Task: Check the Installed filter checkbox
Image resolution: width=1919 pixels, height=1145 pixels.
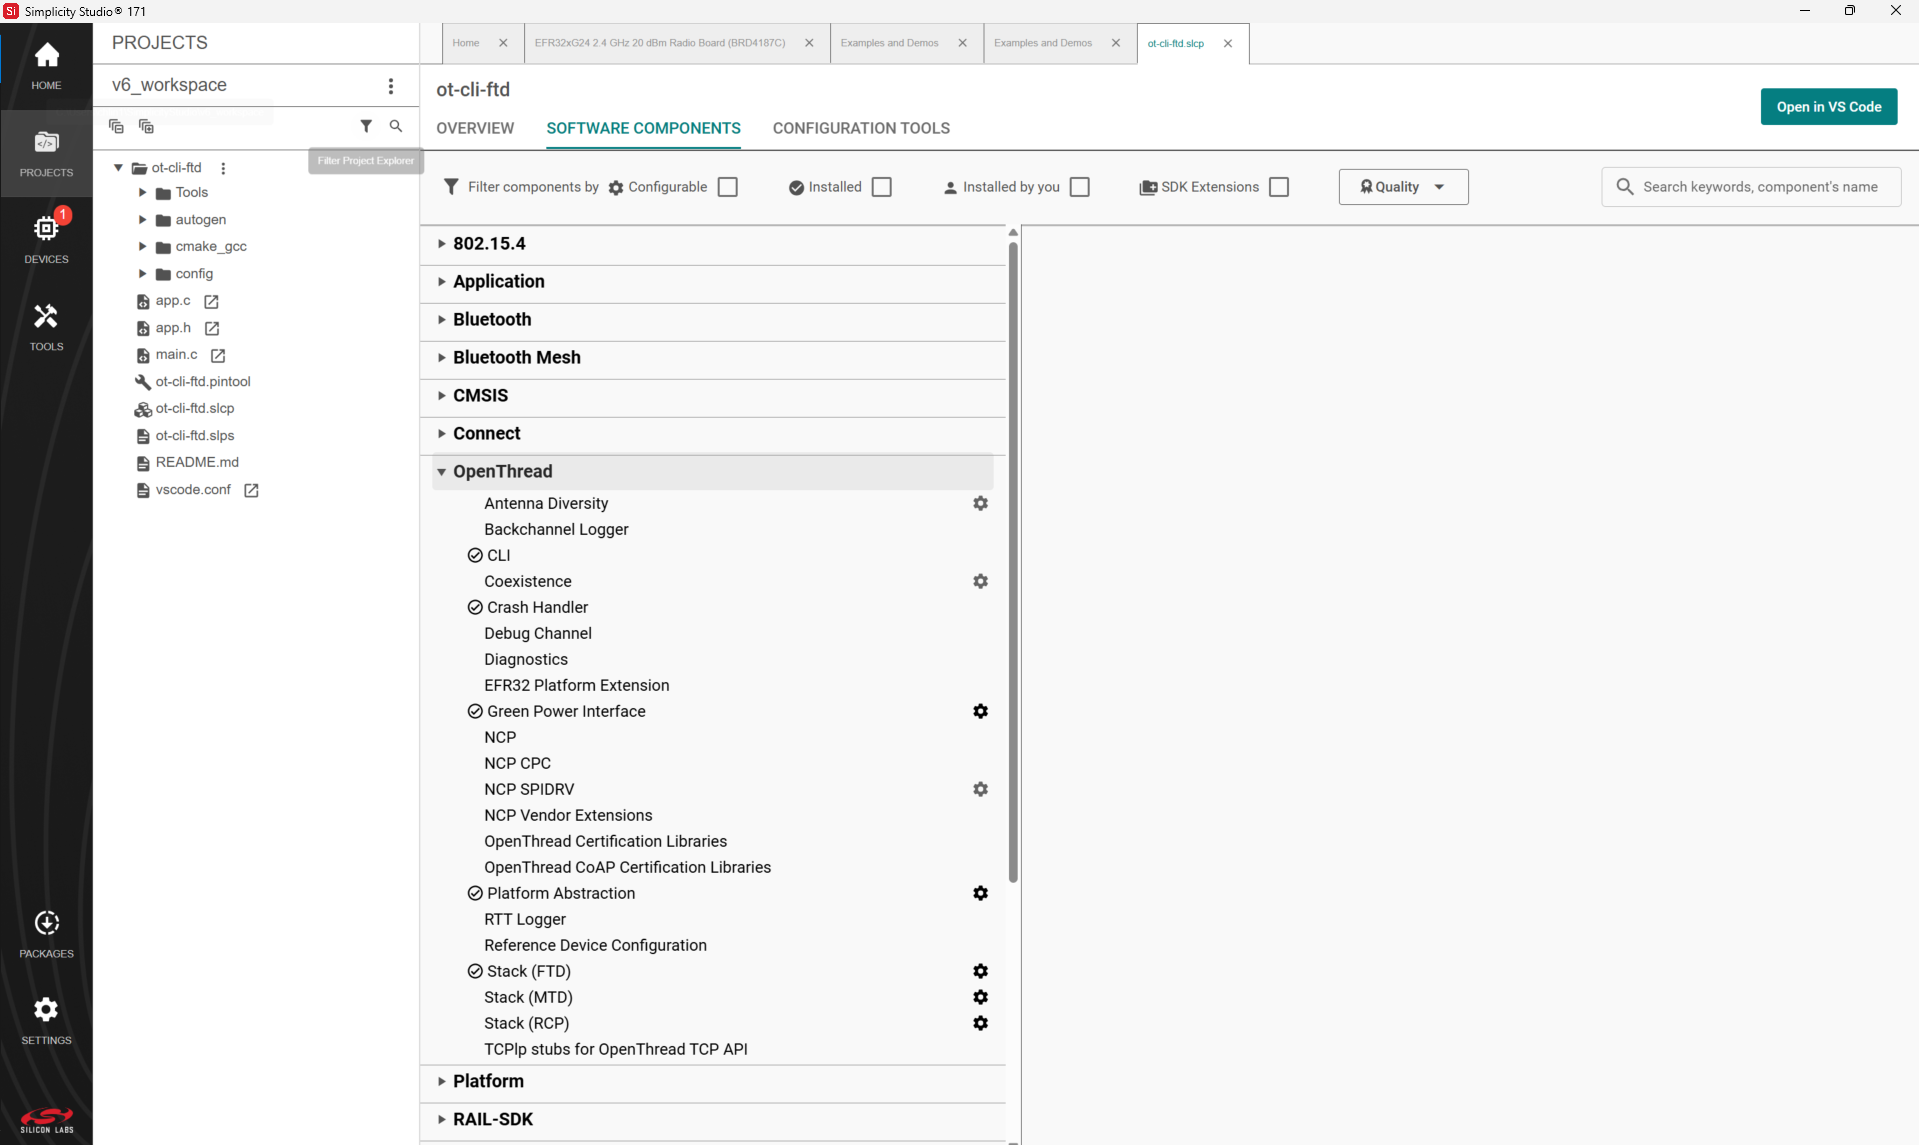Action: pos(881,186)
